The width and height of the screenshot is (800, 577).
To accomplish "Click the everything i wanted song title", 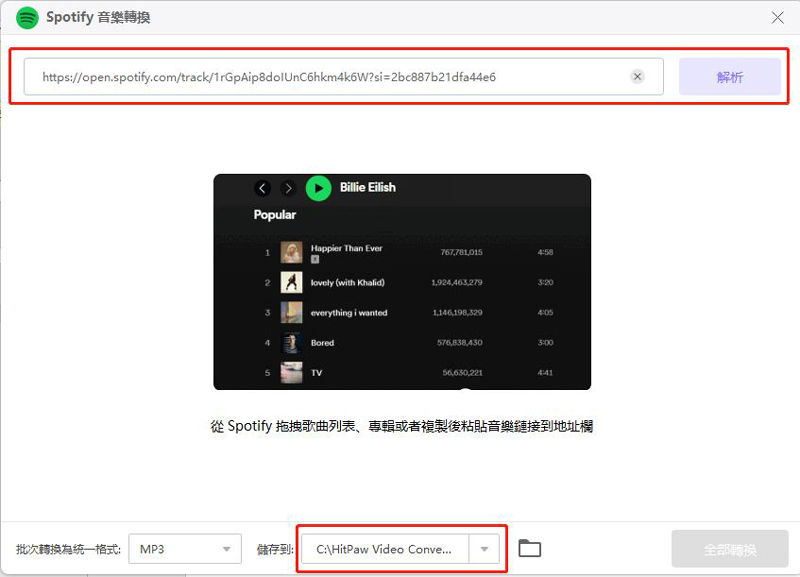I will tap(349, 313).
